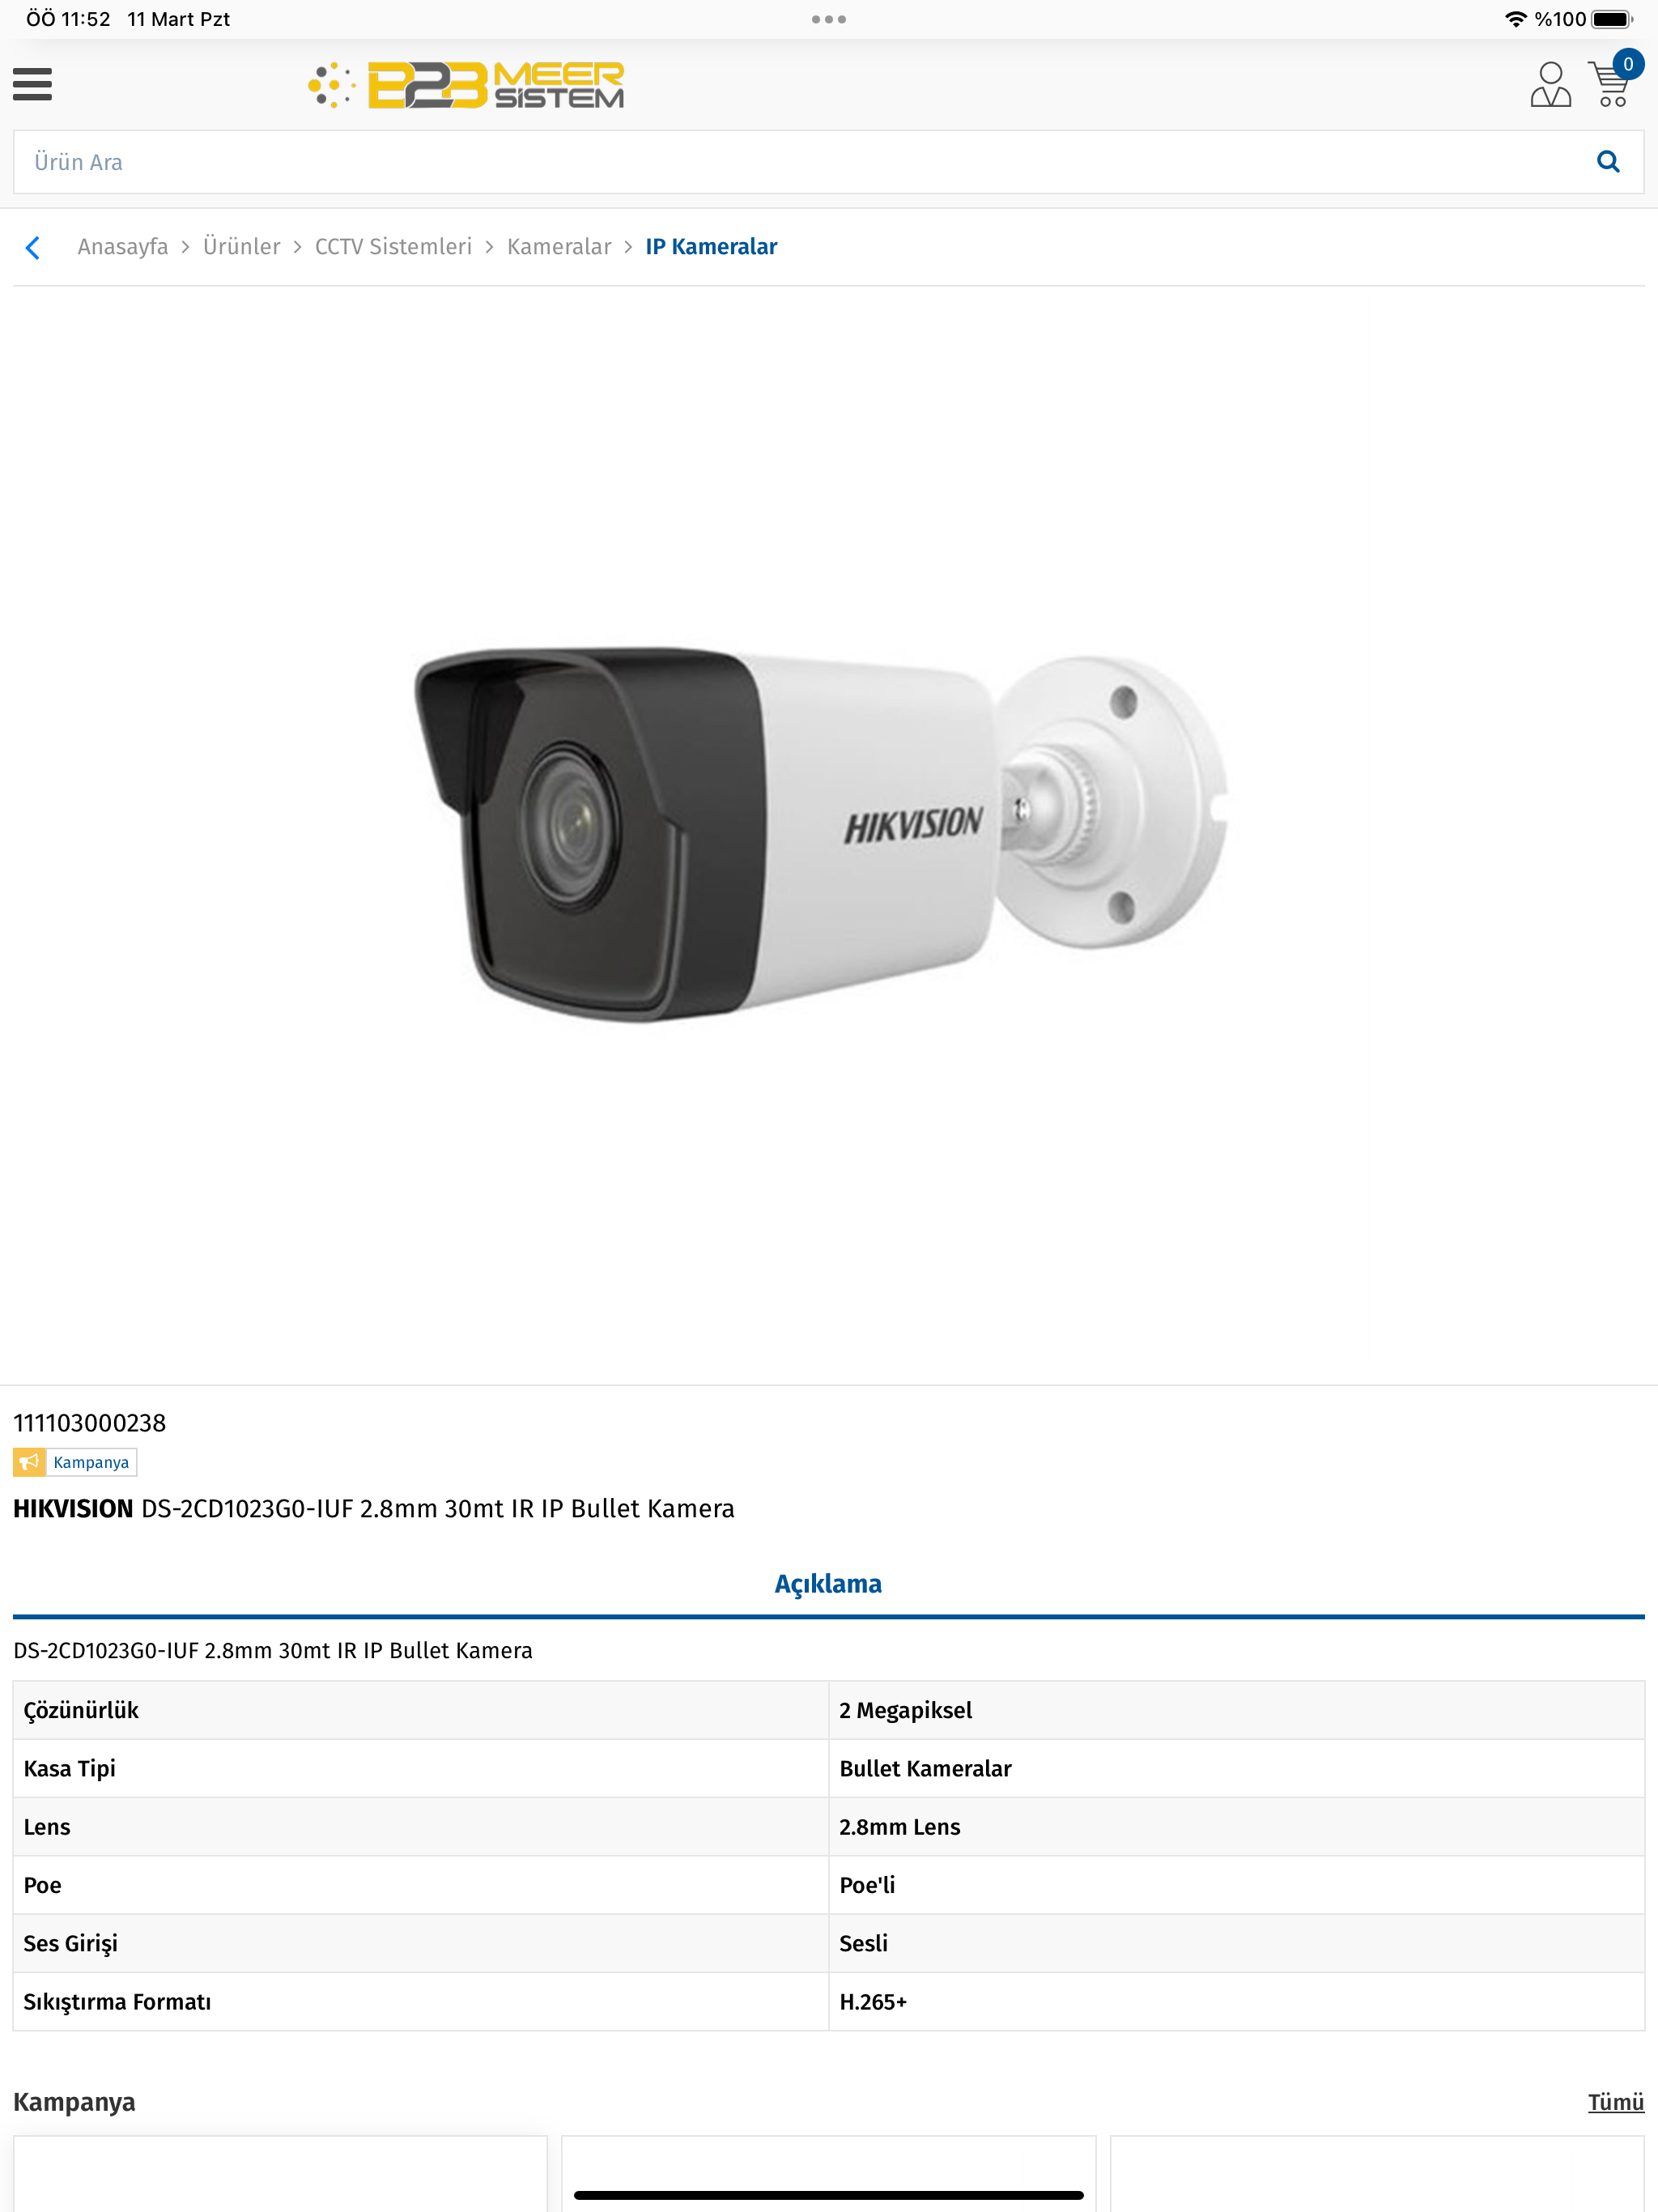
Task: Tap the three dots at top center
Action: 829,19
